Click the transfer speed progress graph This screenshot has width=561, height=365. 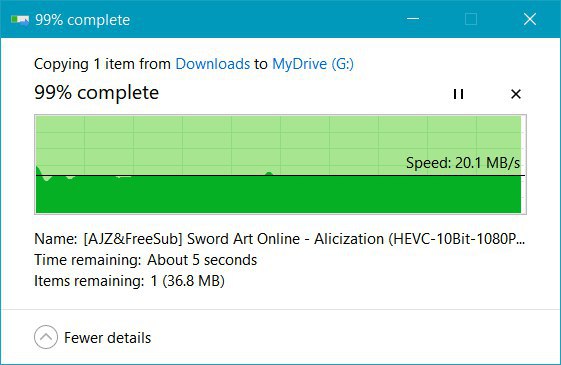[280, 164]
